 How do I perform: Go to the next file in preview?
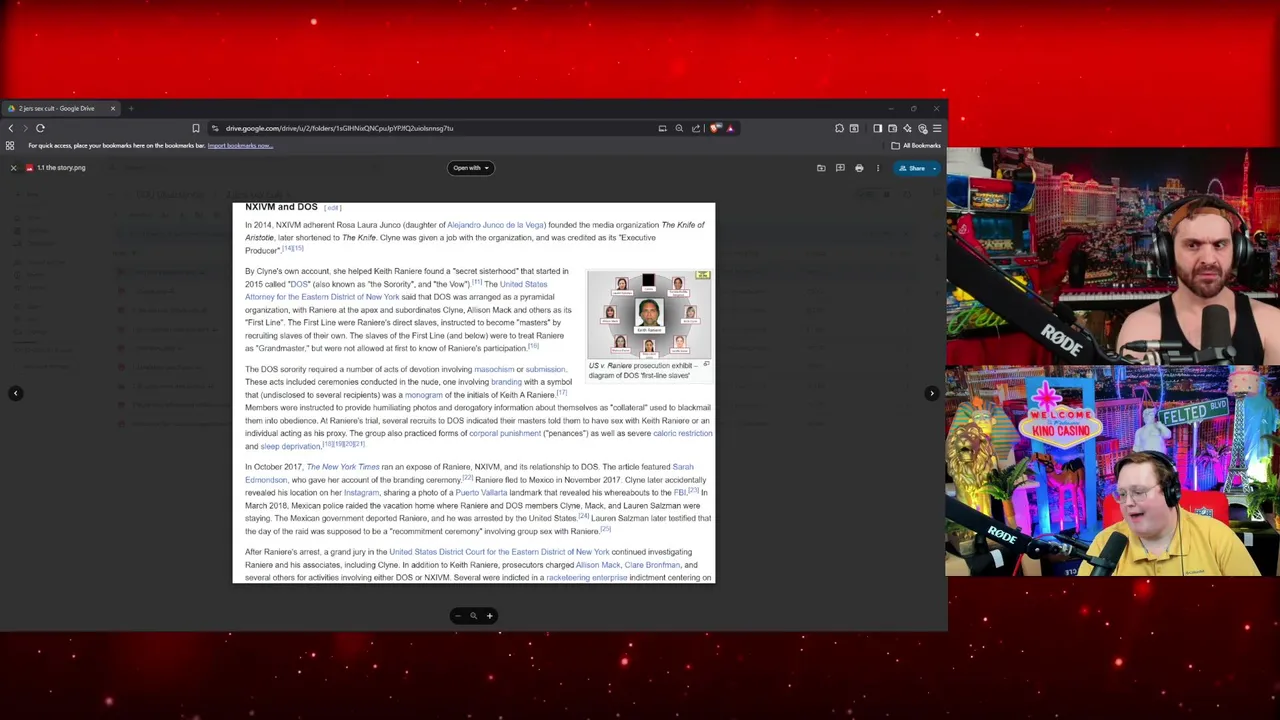tap(932, 393)
